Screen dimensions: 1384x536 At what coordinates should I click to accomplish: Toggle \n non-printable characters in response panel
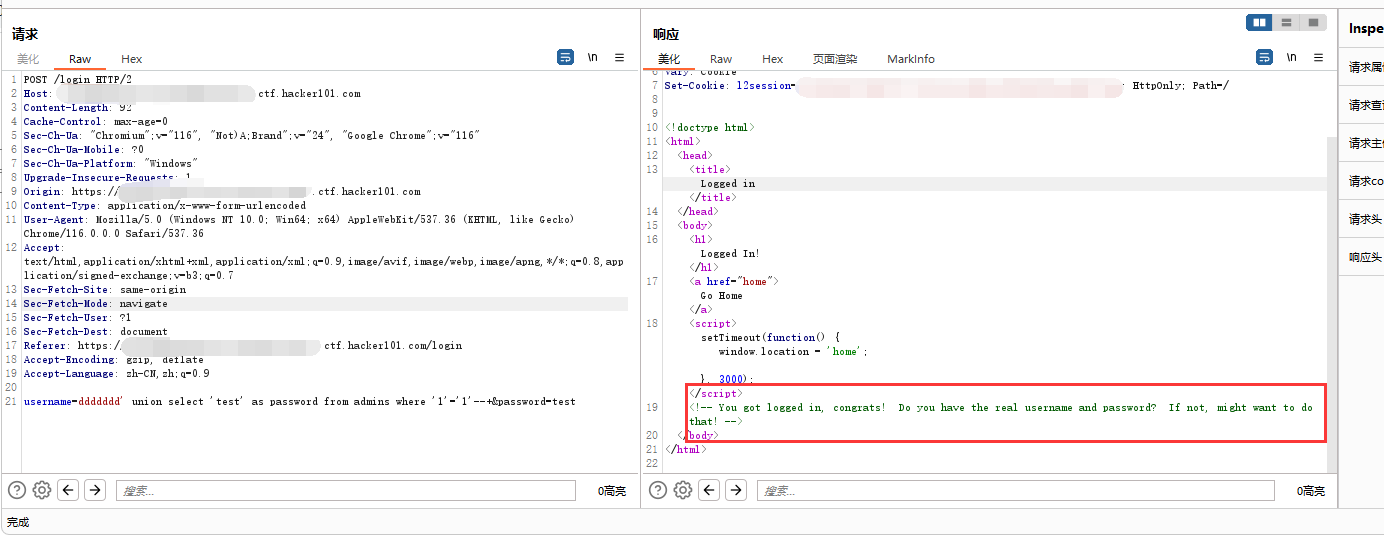point(1292,58)
